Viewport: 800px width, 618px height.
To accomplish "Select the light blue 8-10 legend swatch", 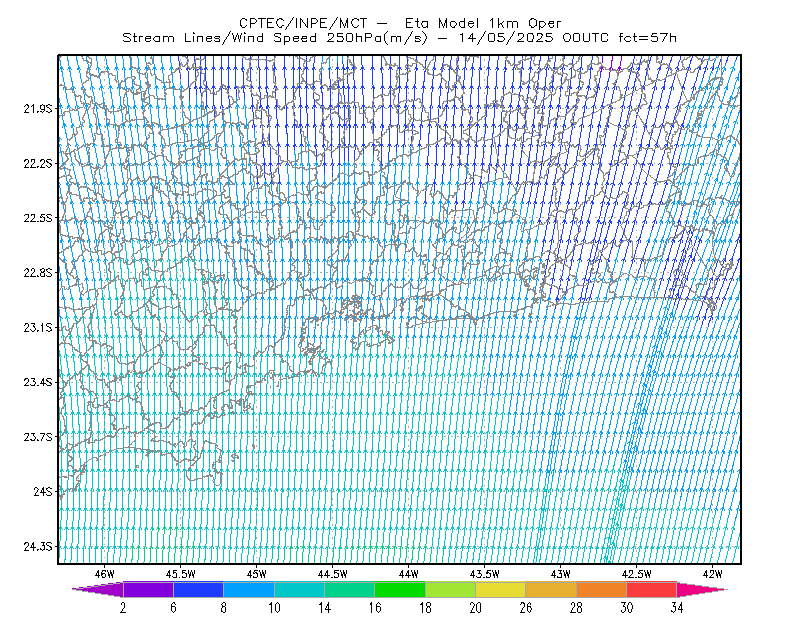I will pos(249,589).
